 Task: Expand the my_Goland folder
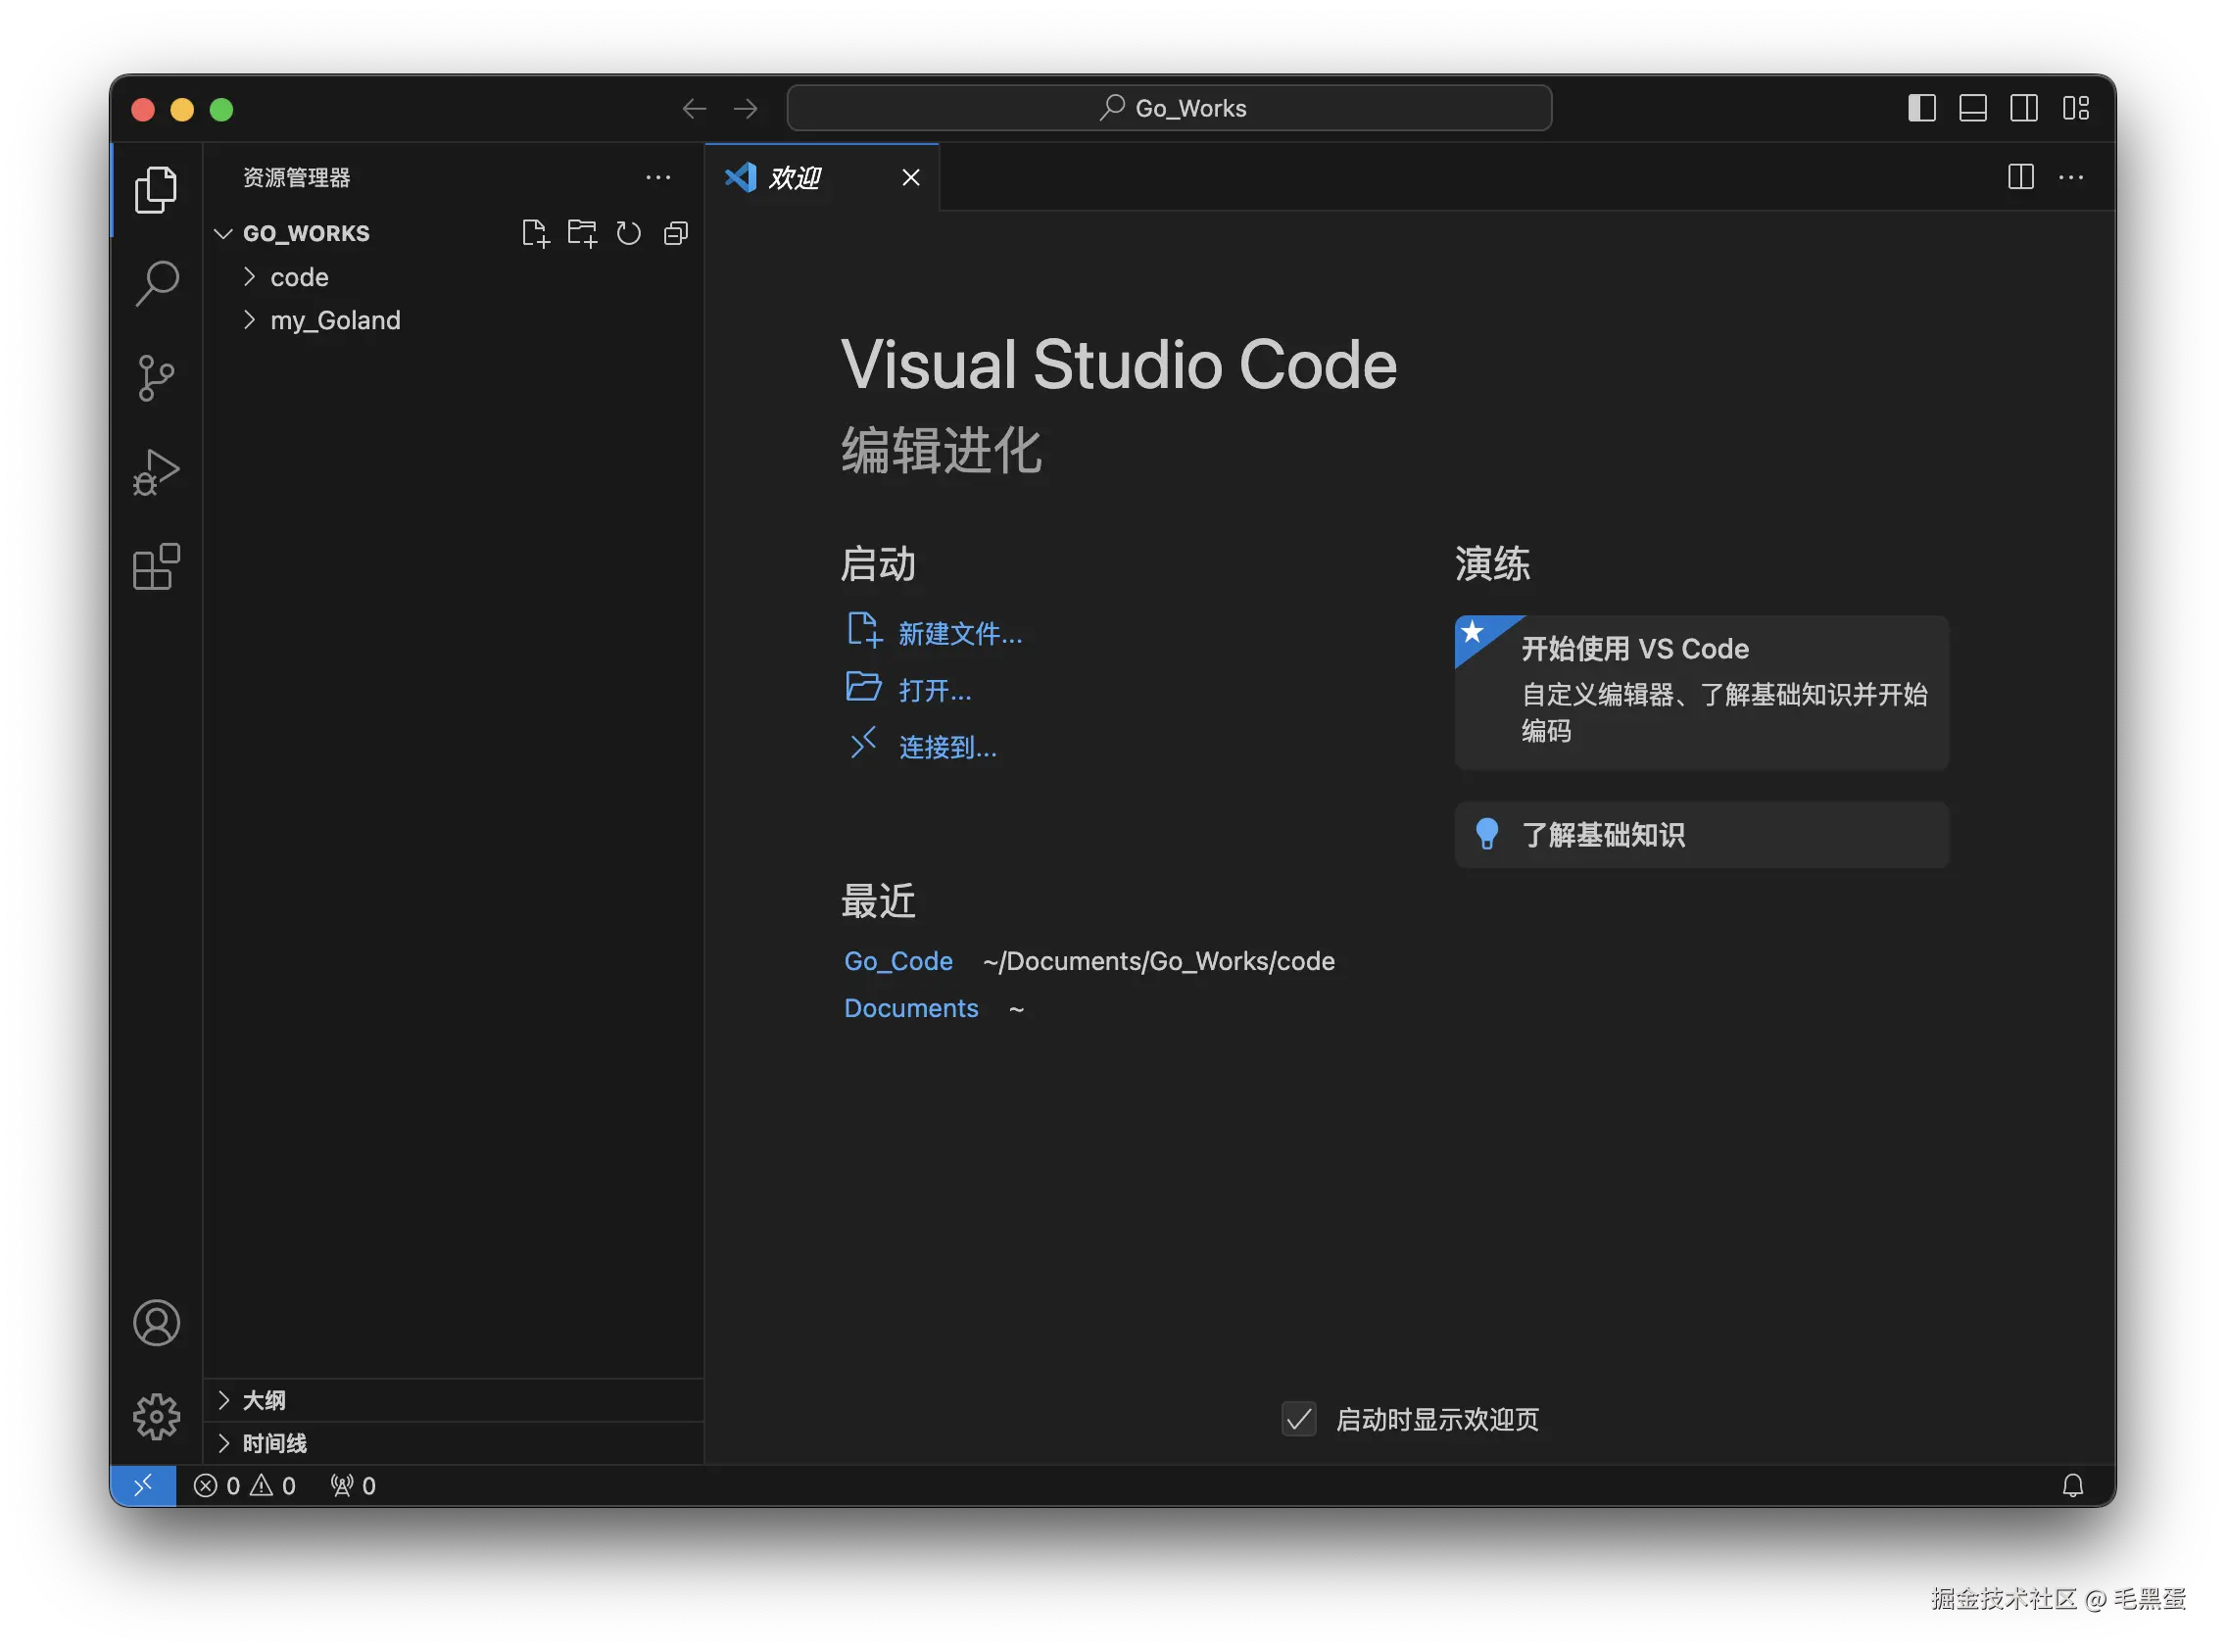tap(335, 320)
